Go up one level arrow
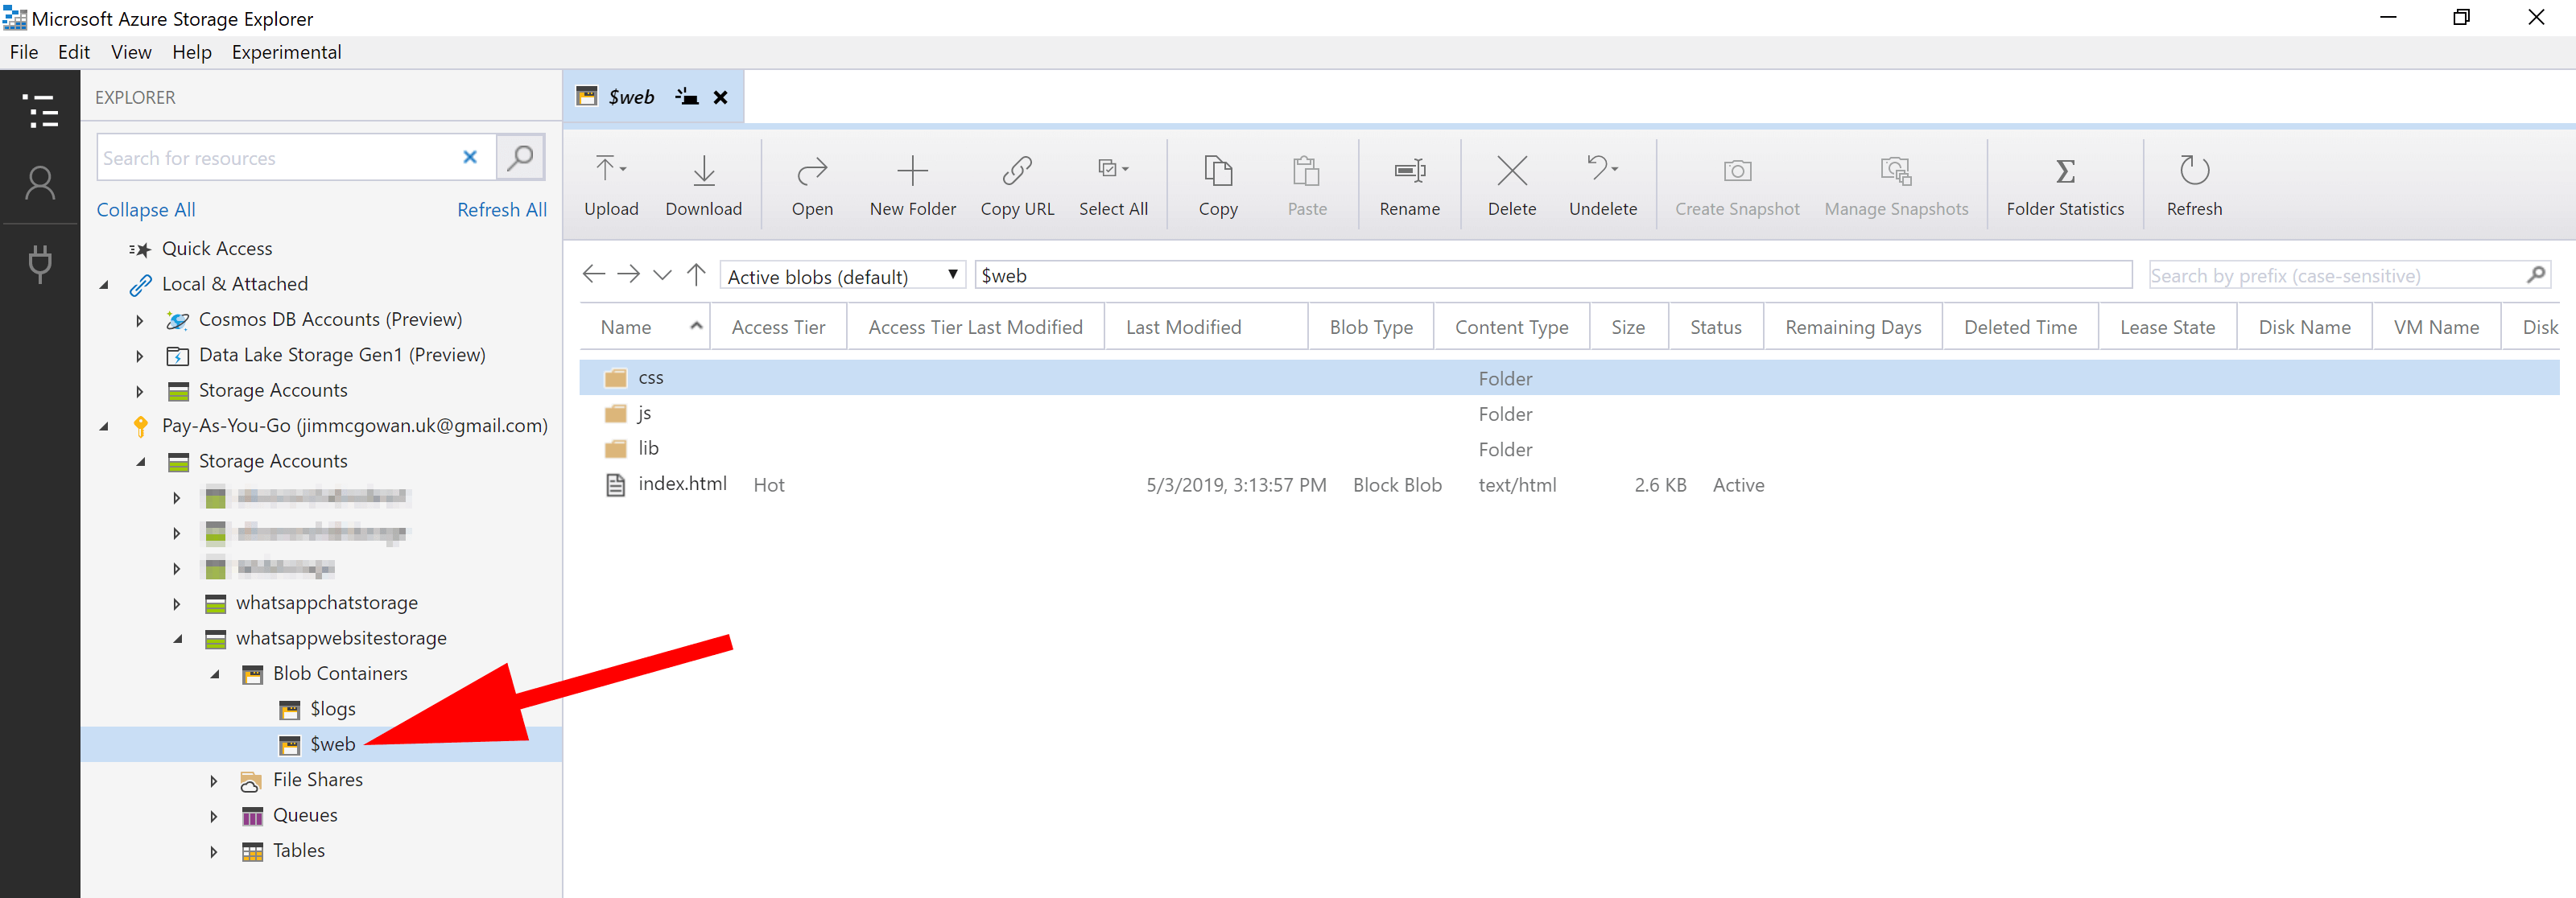2576x898 pixels. 696,274
